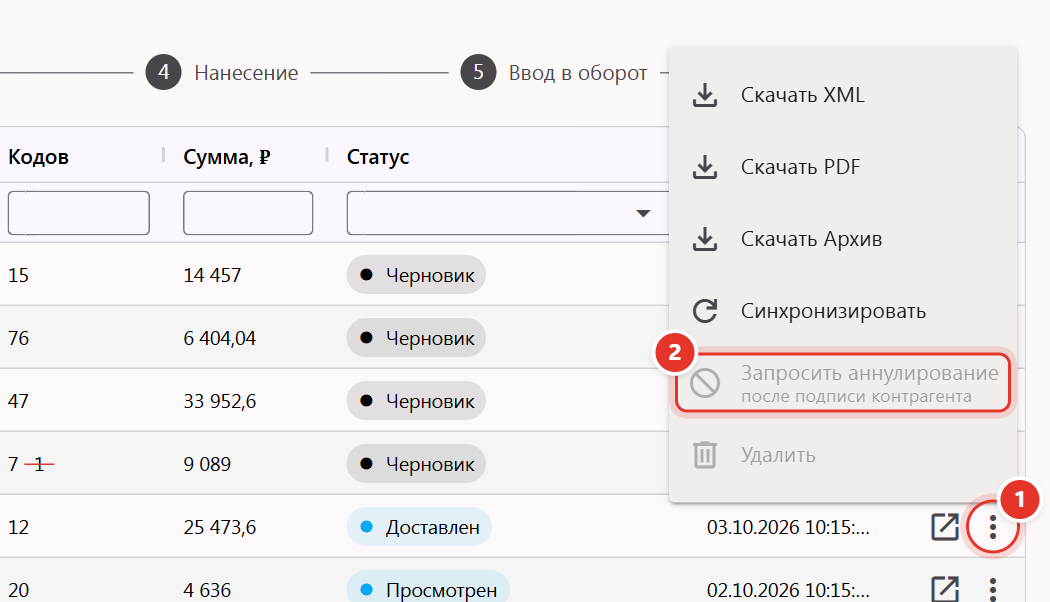This screenshot has width=1050, height=602.
Task: Click the Доставлен status badge
Action: [419, 527]
